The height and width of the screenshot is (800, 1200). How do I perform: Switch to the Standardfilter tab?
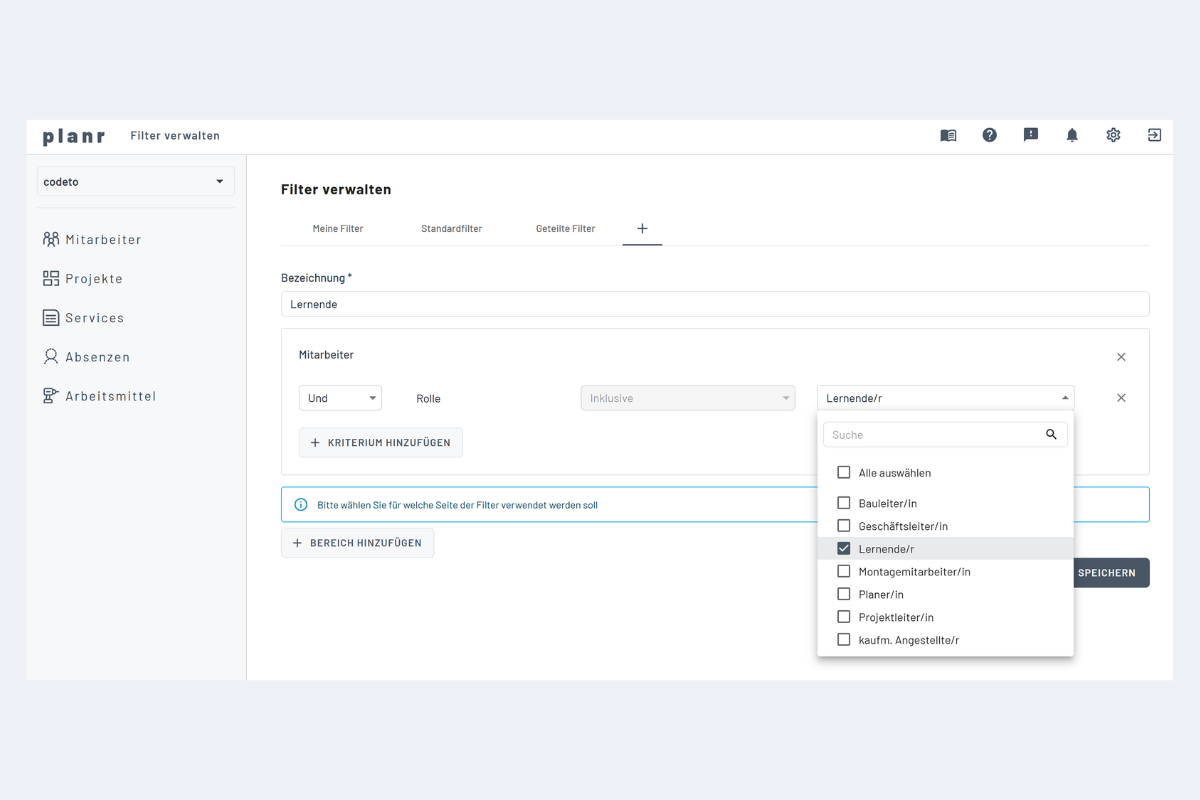(x=452, y=228)
